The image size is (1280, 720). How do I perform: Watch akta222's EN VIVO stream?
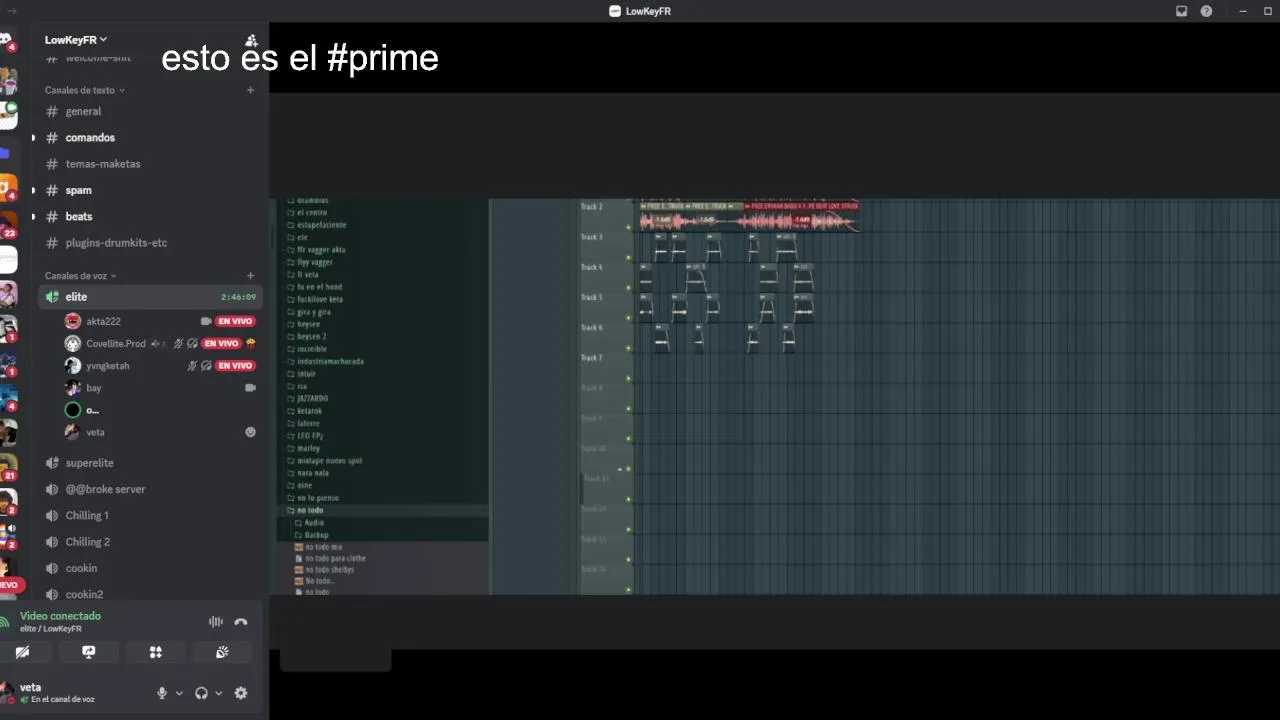(236, 321)
